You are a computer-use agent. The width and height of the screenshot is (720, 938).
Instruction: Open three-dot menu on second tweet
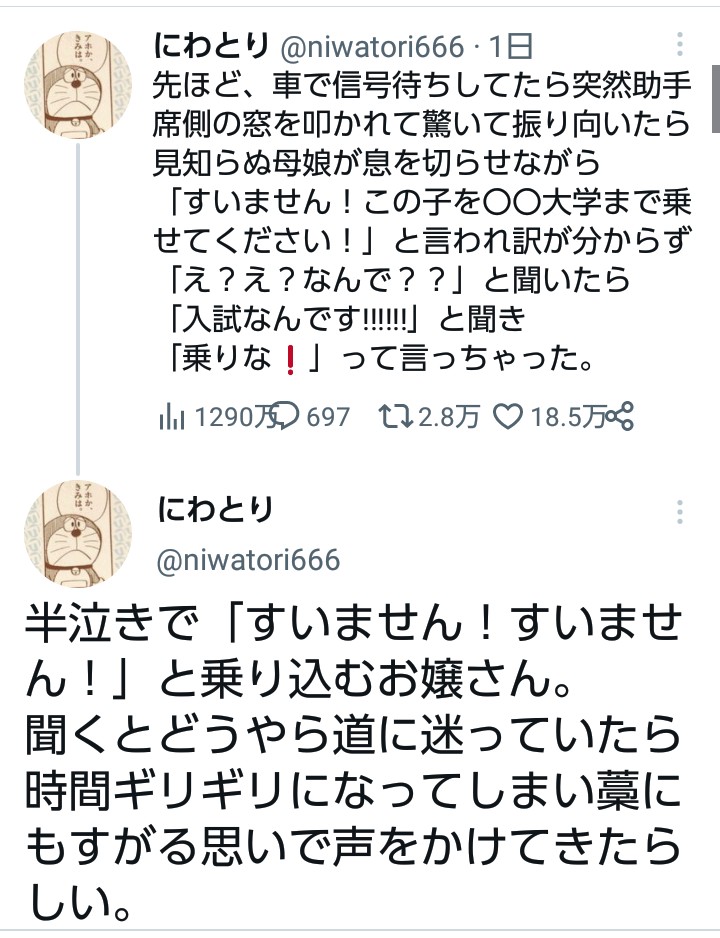coord(680,513)
